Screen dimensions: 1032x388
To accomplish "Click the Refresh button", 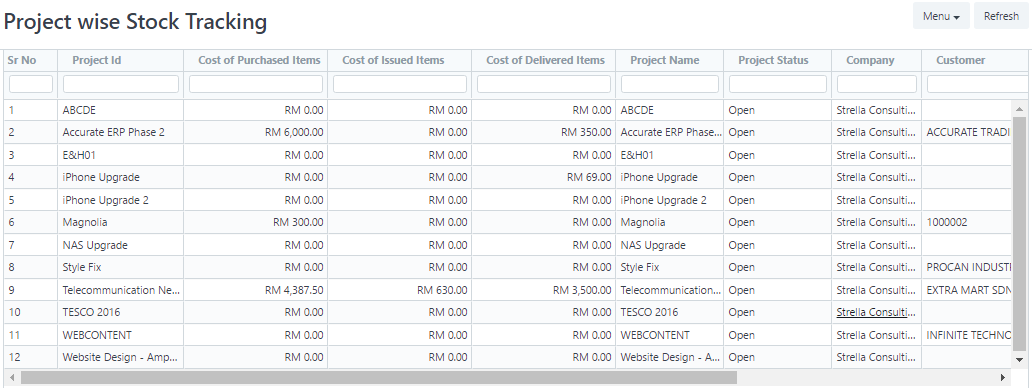I will click(1001, 16).
